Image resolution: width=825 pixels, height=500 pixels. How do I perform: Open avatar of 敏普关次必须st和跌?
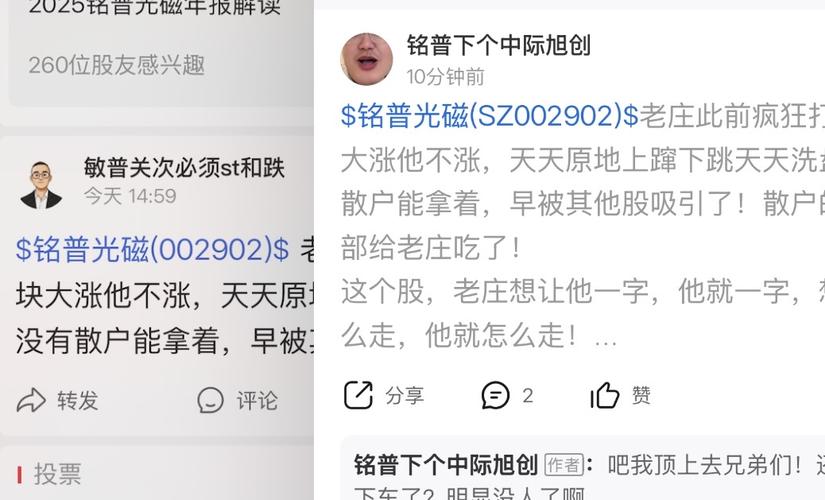[x=41, y=185]
